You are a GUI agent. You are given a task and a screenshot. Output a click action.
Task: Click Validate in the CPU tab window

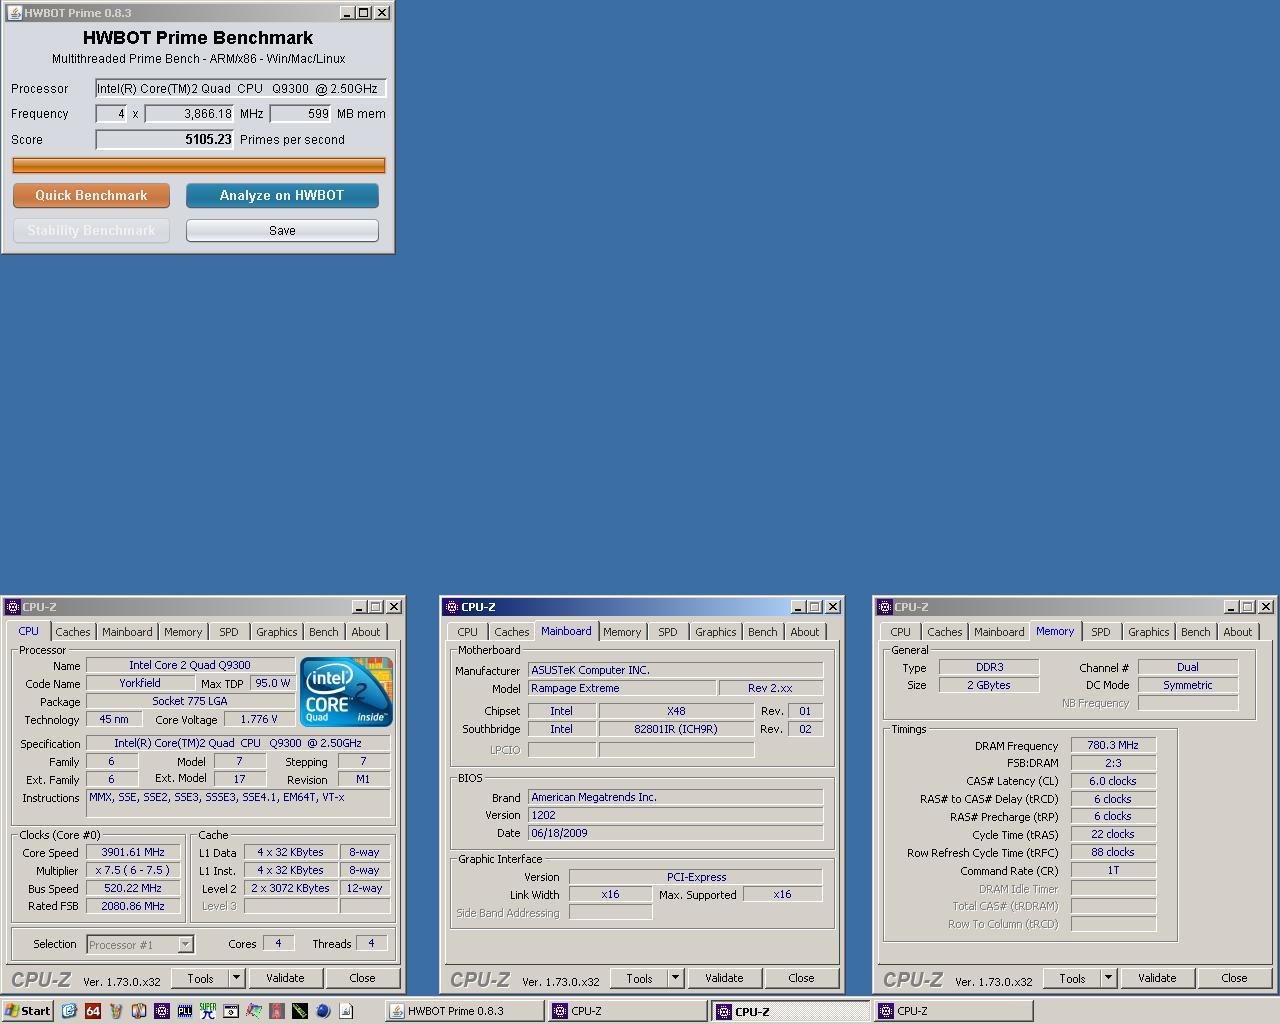[285, 978]
